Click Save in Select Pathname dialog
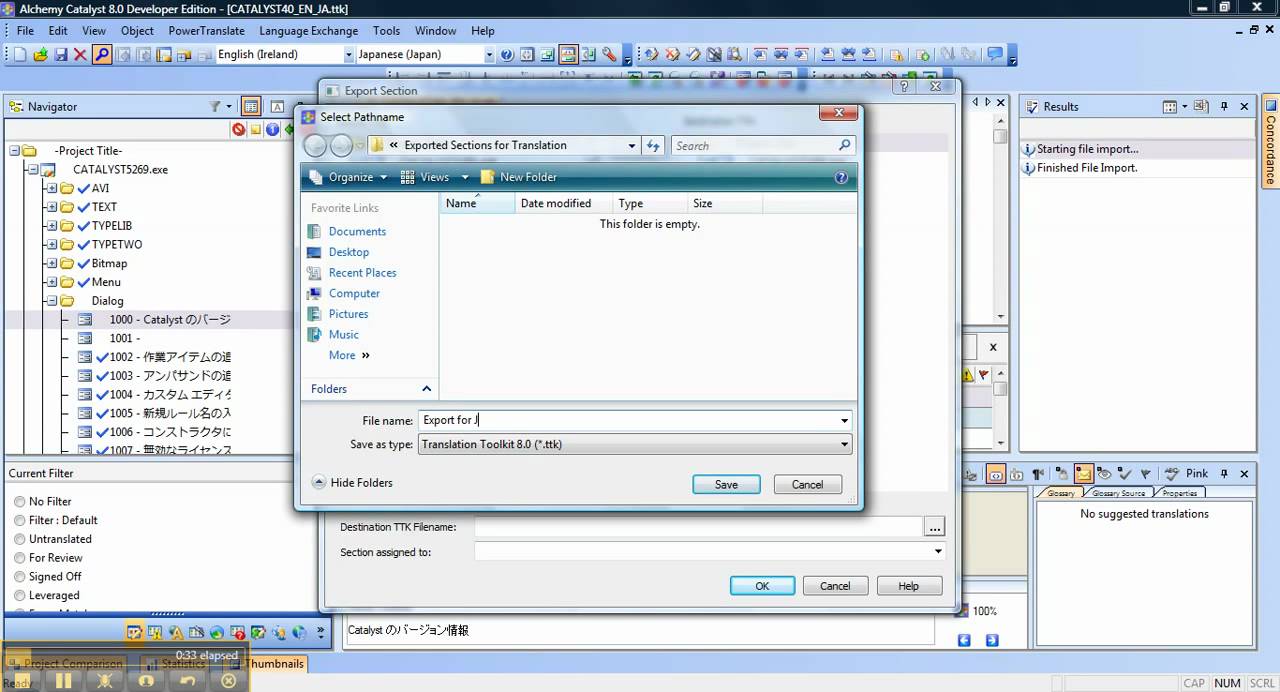Viewport: 1280px width, 692px height. click(726, 485)
